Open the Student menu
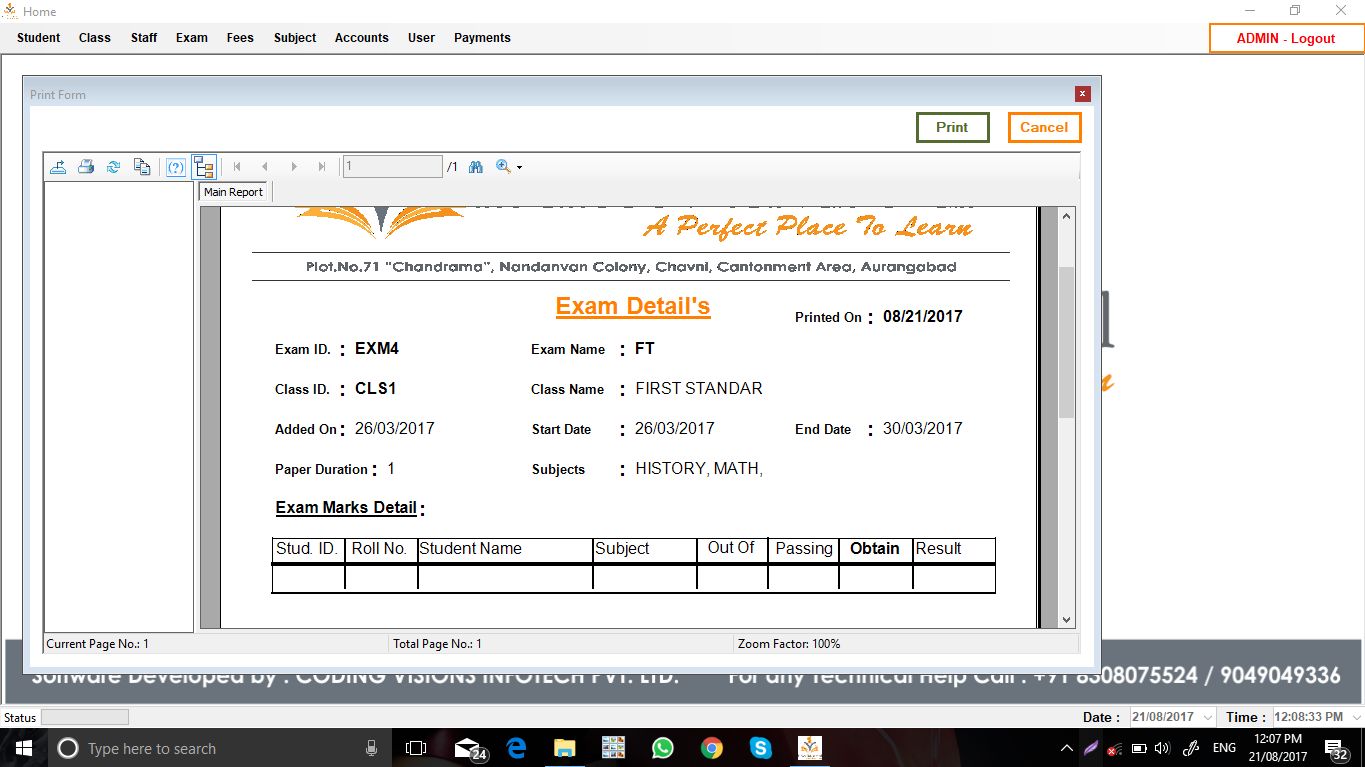 (39, 38)
